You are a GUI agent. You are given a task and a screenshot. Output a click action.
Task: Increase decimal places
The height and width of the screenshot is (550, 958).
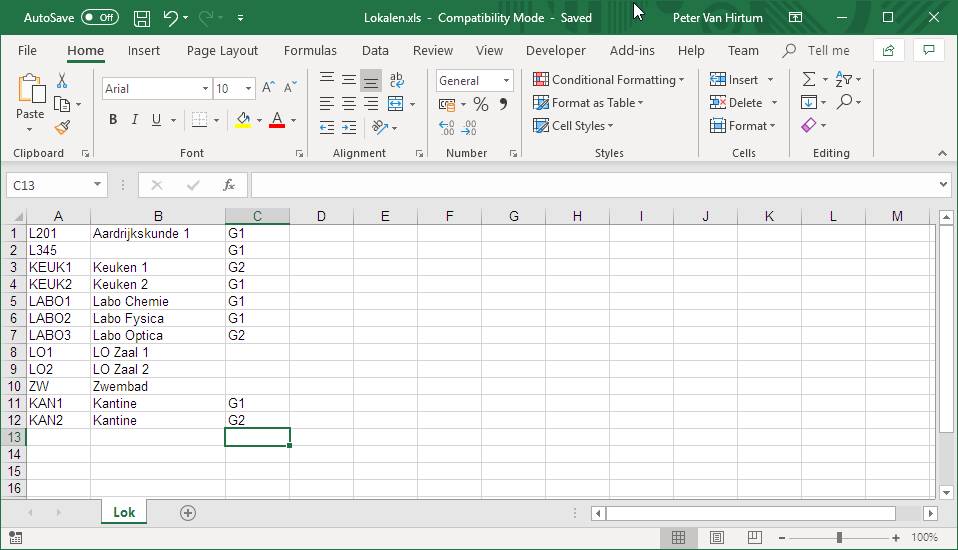pyautogui.click(x=447, y=127)
